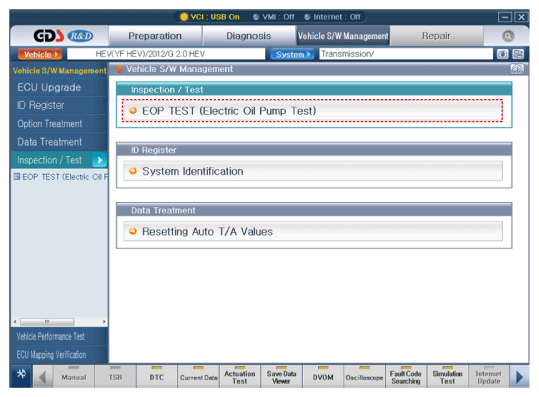The height and width of the screenshot is (397, 539).
Task: Click the Internet : Off status indicator
Action: coord(333,17)
